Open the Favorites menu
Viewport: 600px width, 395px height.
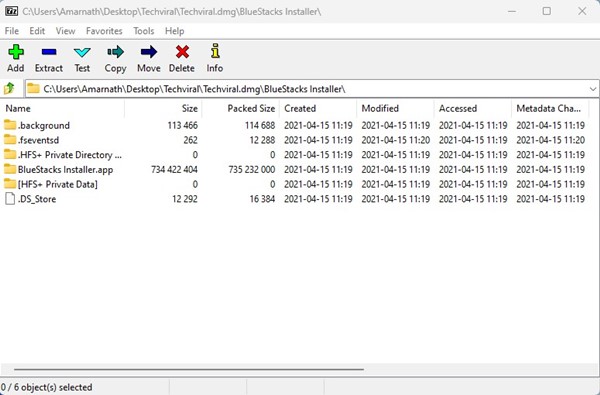(104, 31)
